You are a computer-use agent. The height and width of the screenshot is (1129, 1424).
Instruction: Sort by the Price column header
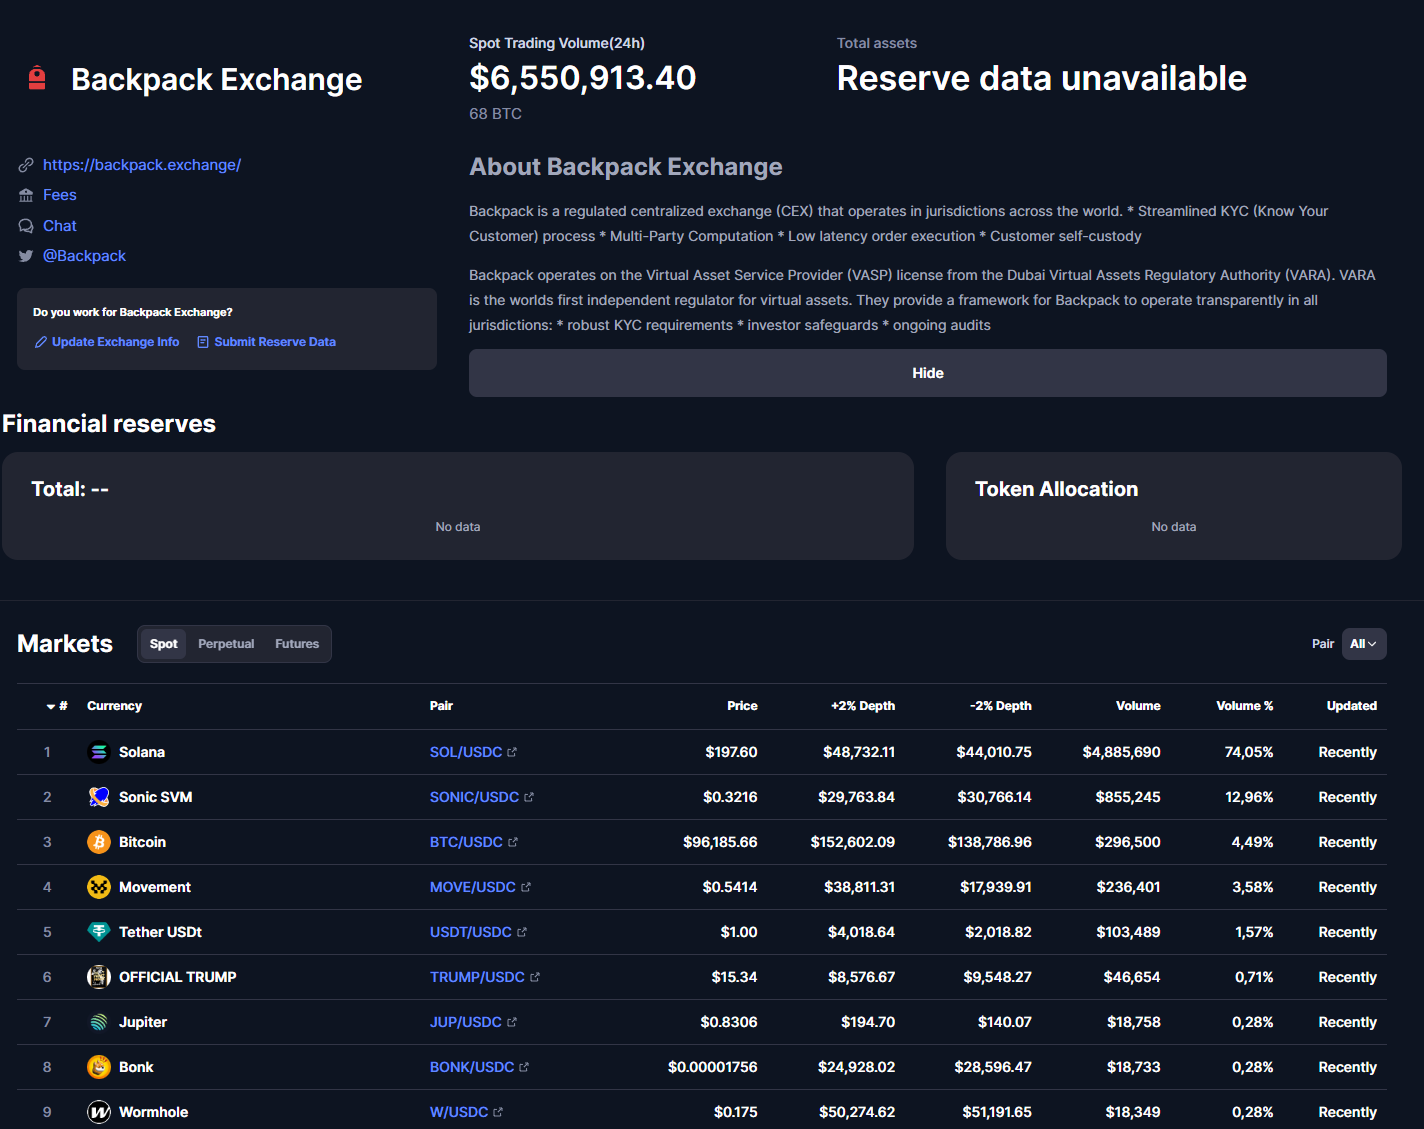coord(742,706)
